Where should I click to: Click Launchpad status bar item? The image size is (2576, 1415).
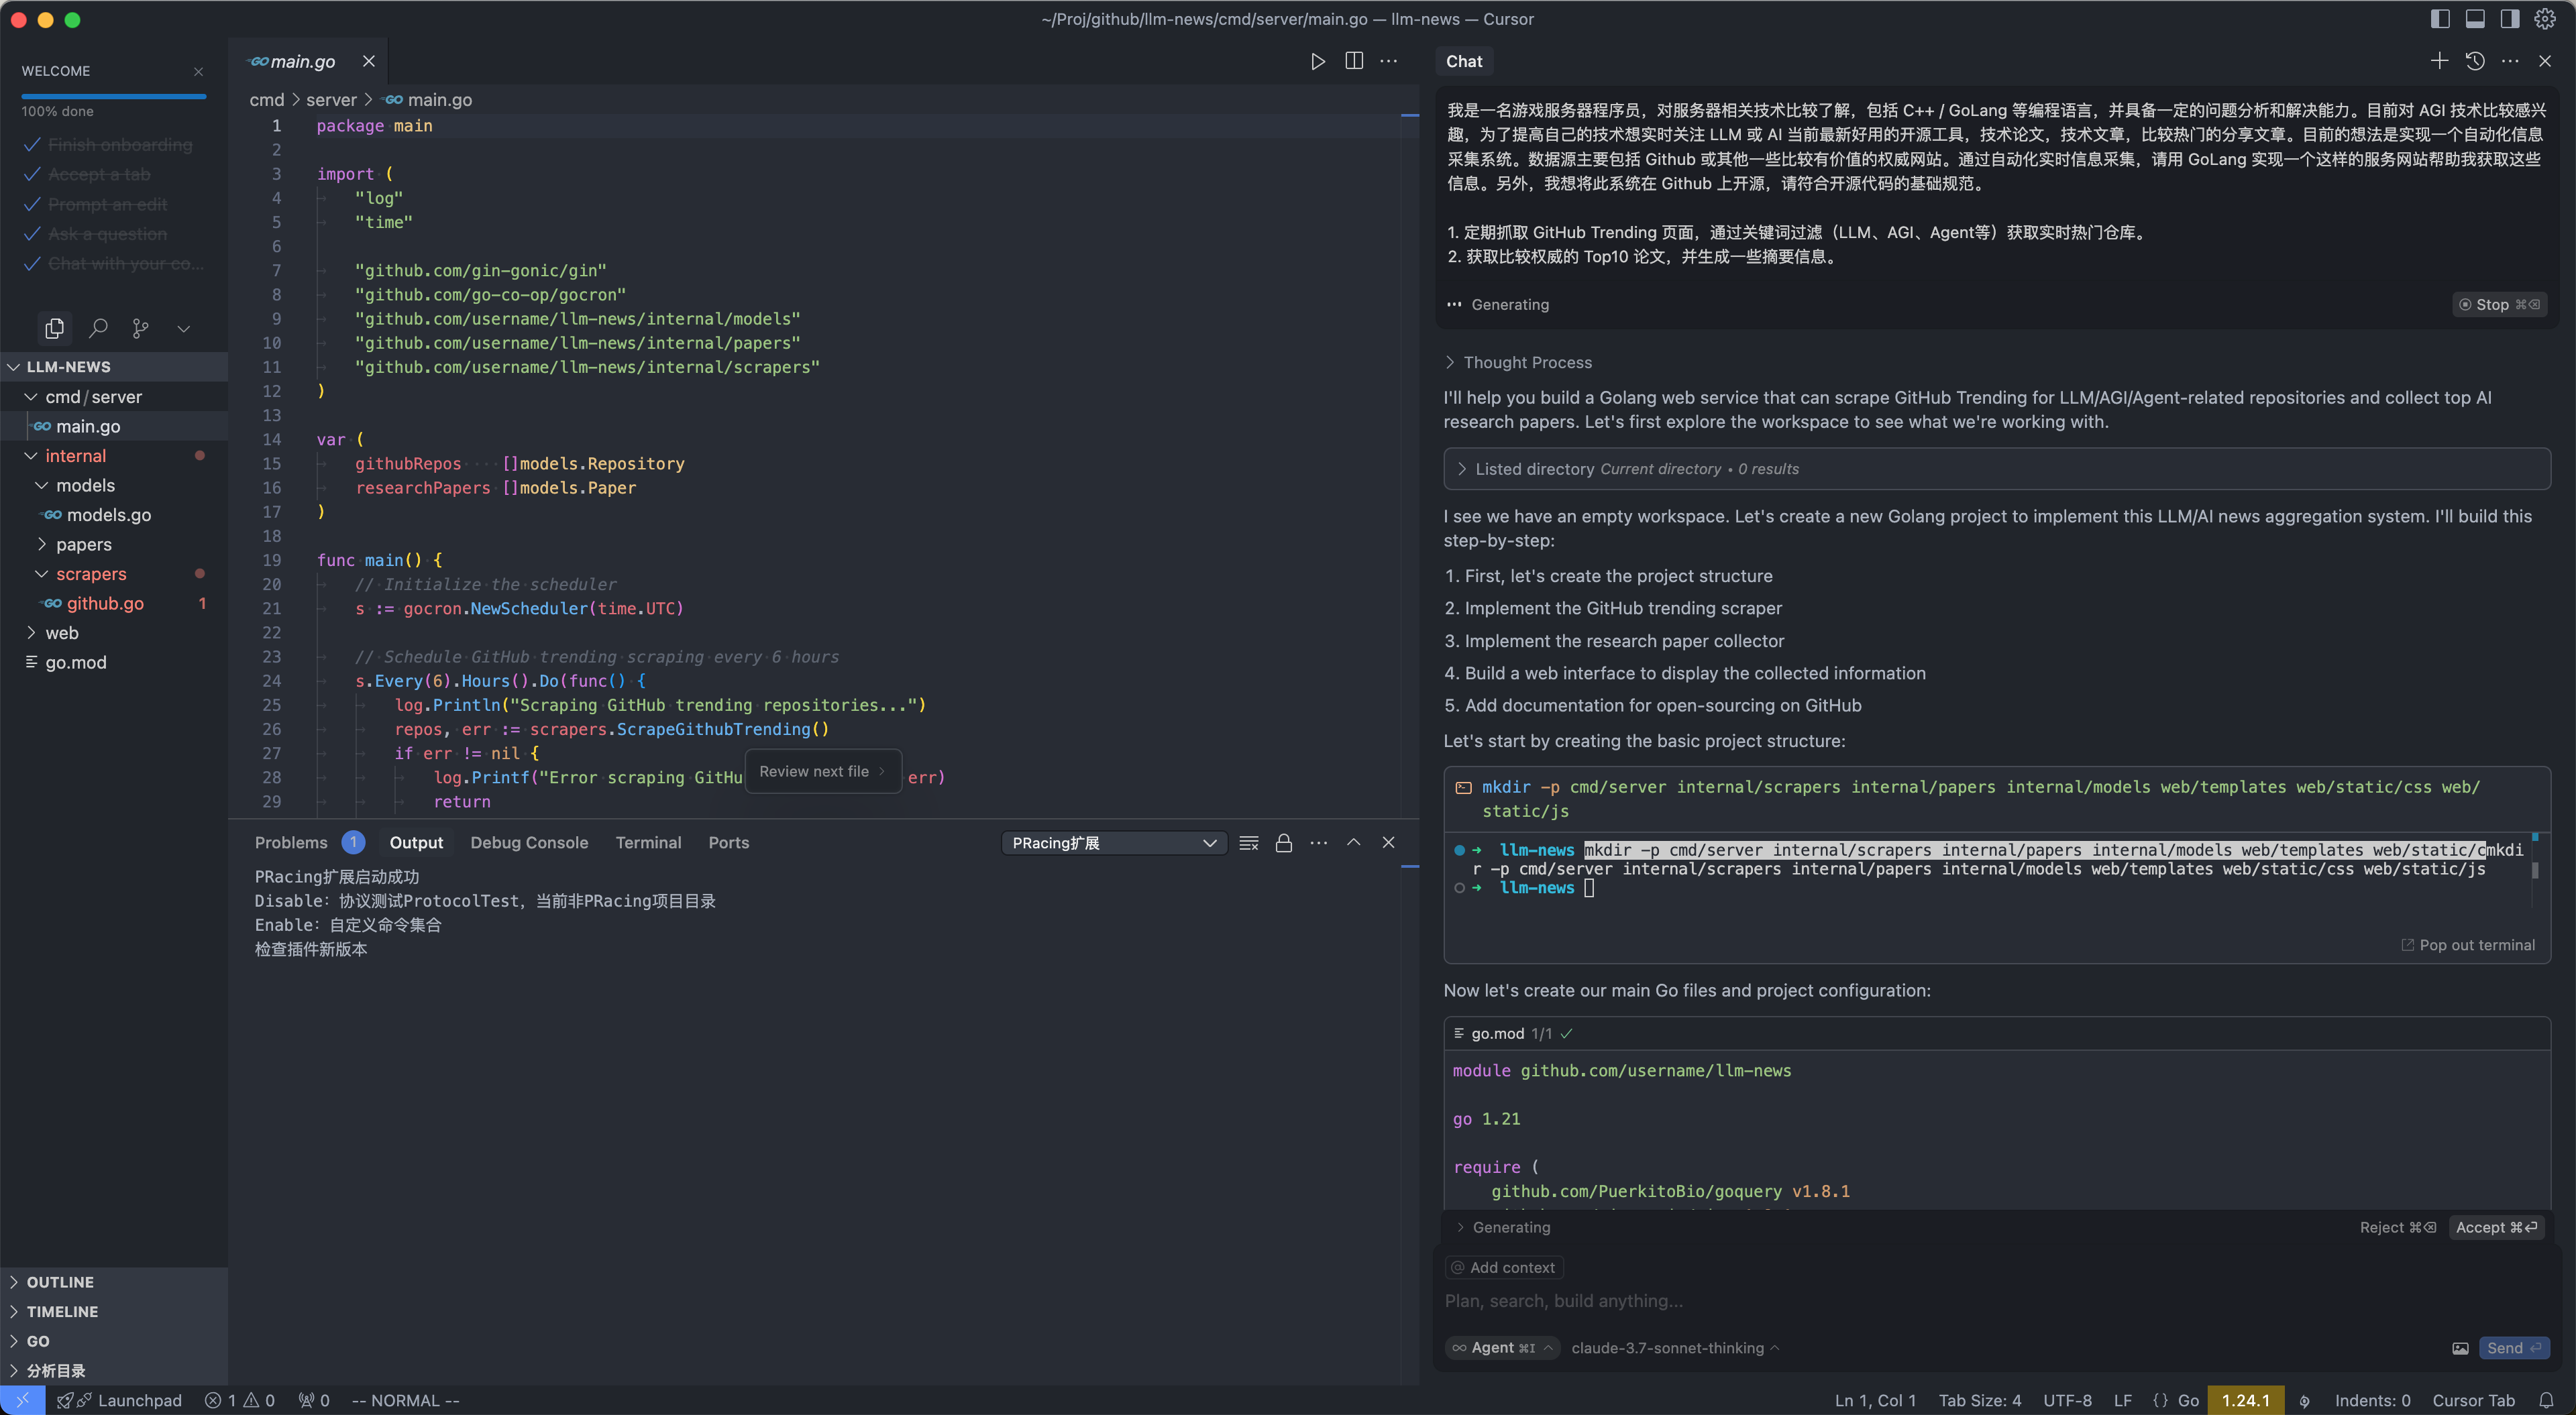(x=120, y=1400)
